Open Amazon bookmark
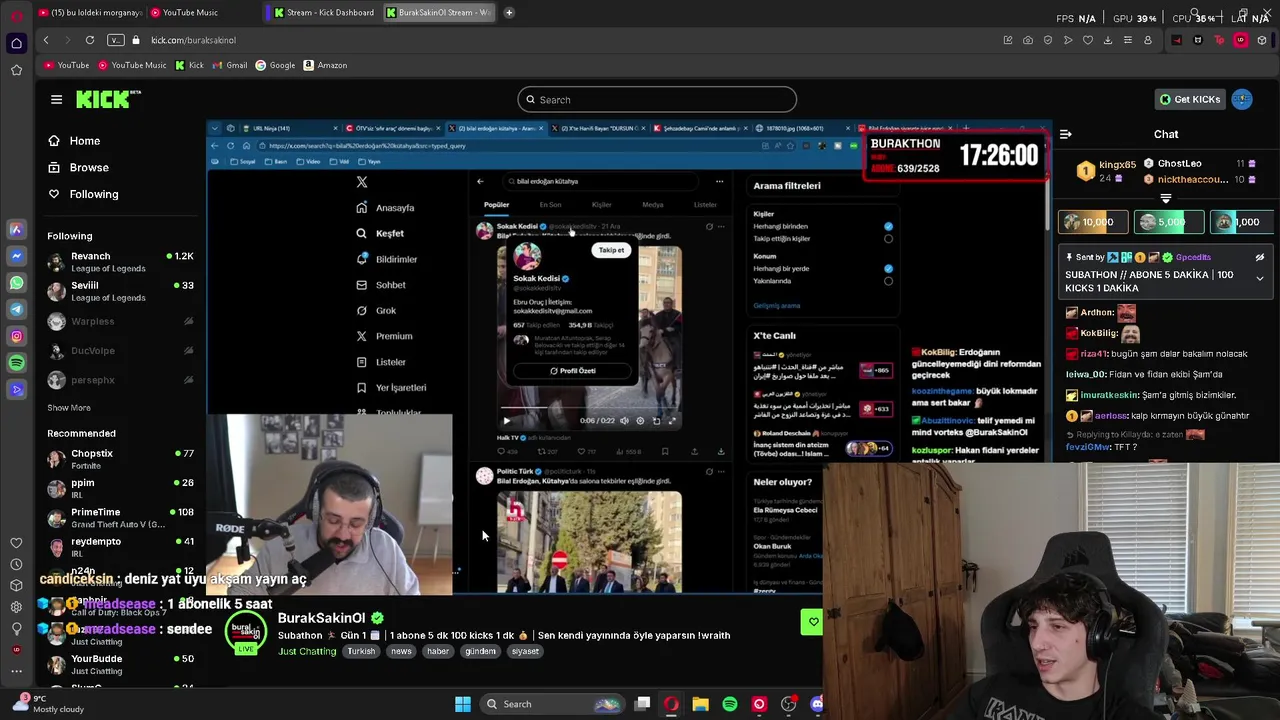1280x720 pixels. click(325, 65)
